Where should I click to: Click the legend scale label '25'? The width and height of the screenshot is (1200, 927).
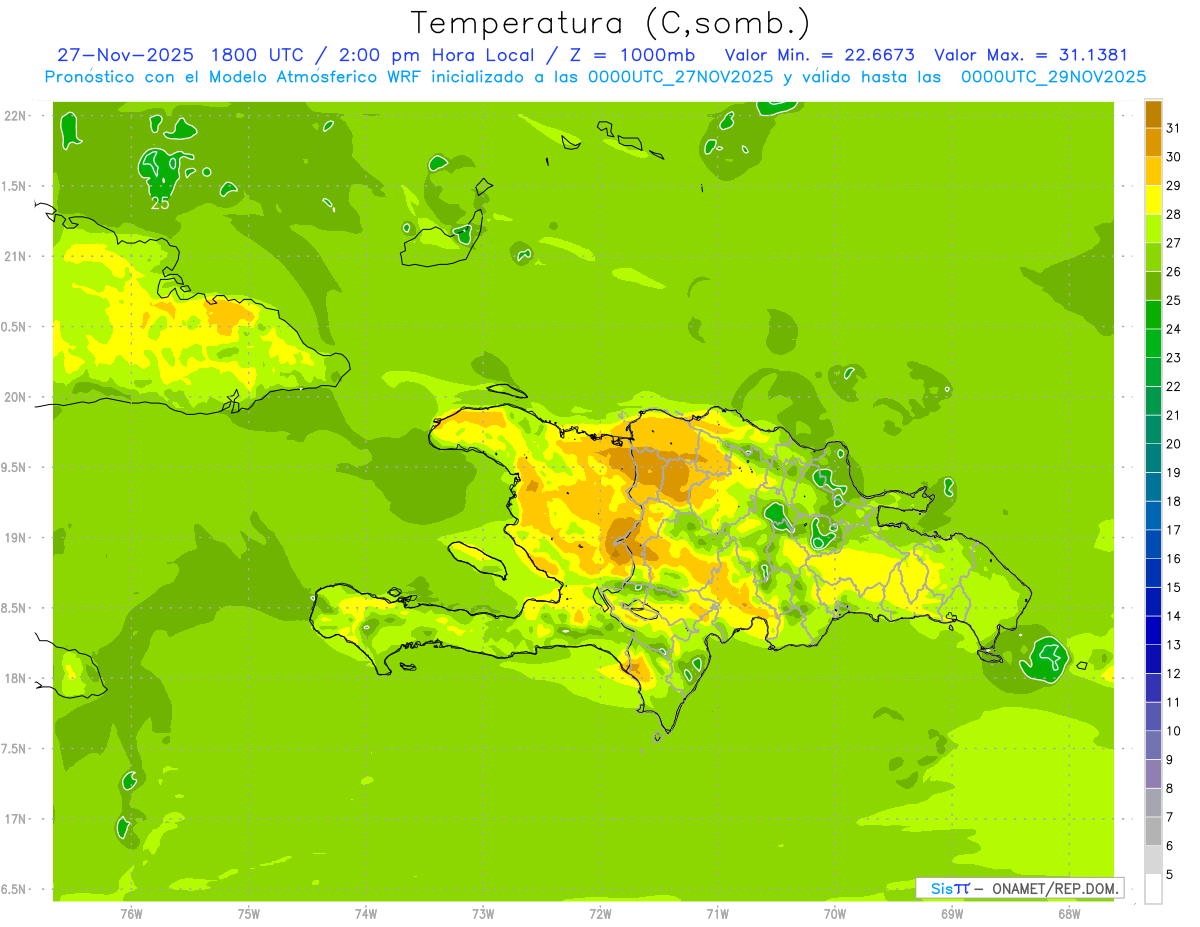tap(1174, 300)
